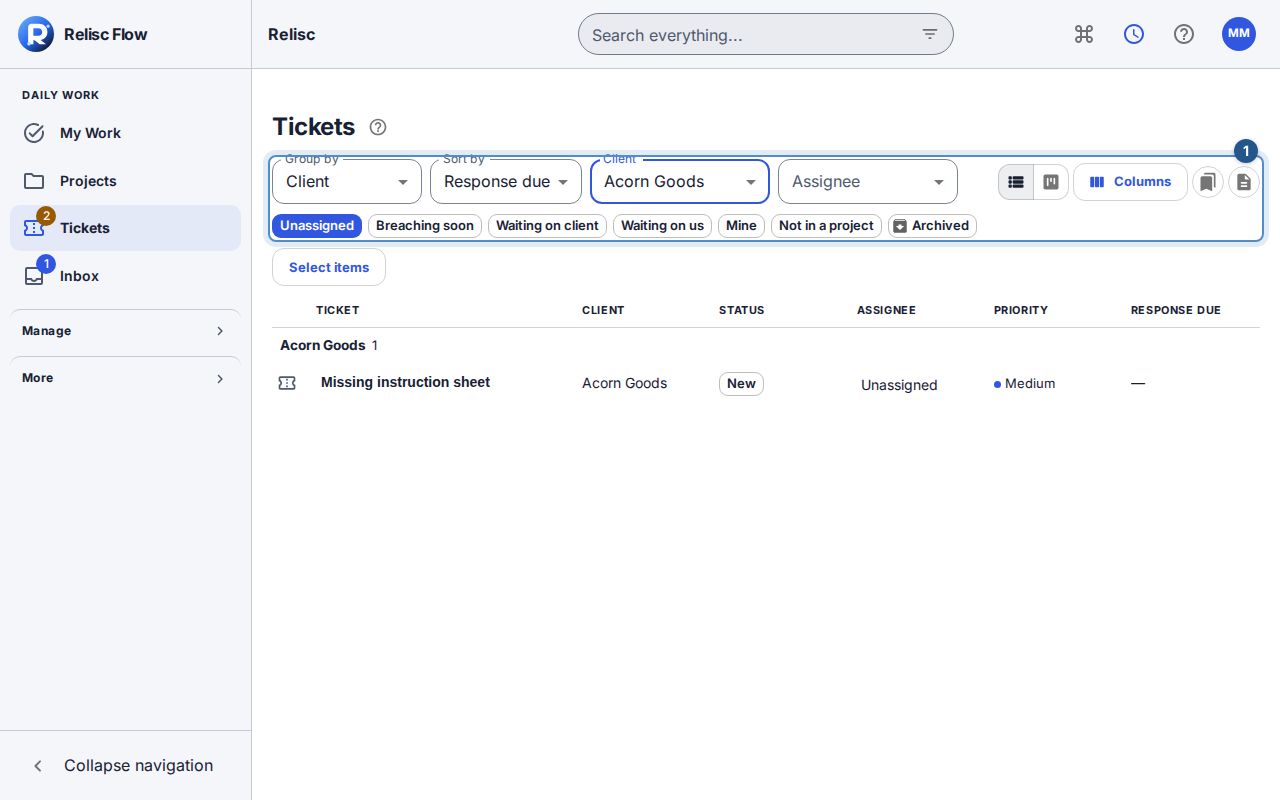
Task: Click the Medium priority cell
Action: 1024,384
